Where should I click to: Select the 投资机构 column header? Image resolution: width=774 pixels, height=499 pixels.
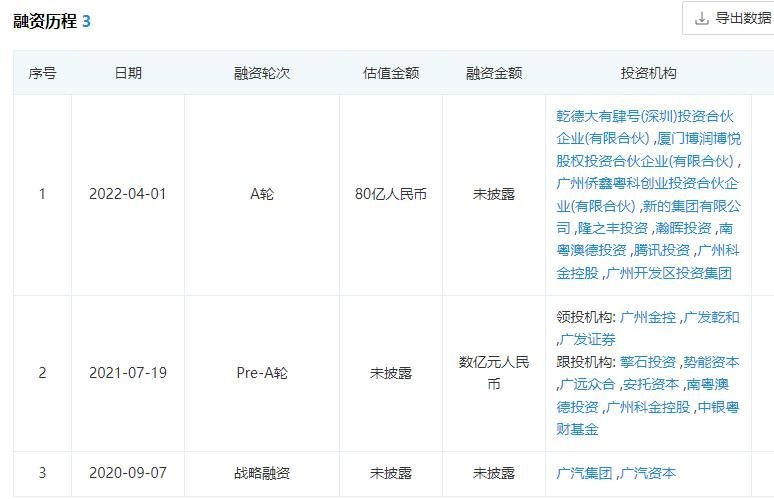pyautogui.click(x=649, y=73)
